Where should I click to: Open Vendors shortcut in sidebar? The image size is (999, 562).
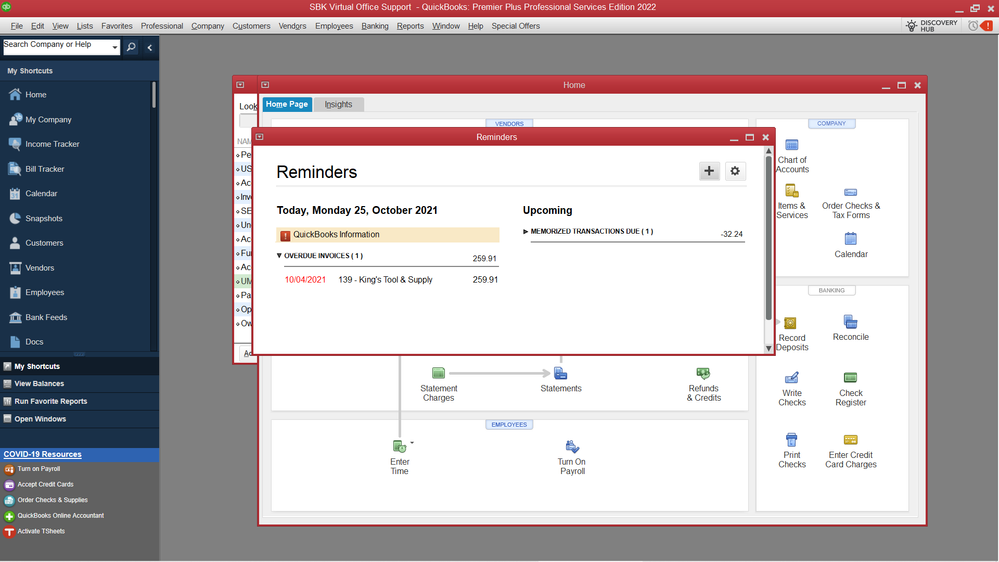[31, 268]
